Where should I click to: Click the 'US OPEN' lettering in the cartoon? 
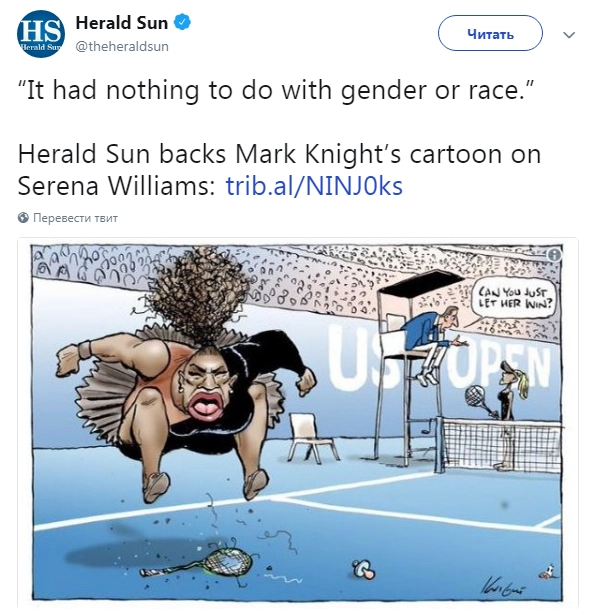click(x=439, y=357)
